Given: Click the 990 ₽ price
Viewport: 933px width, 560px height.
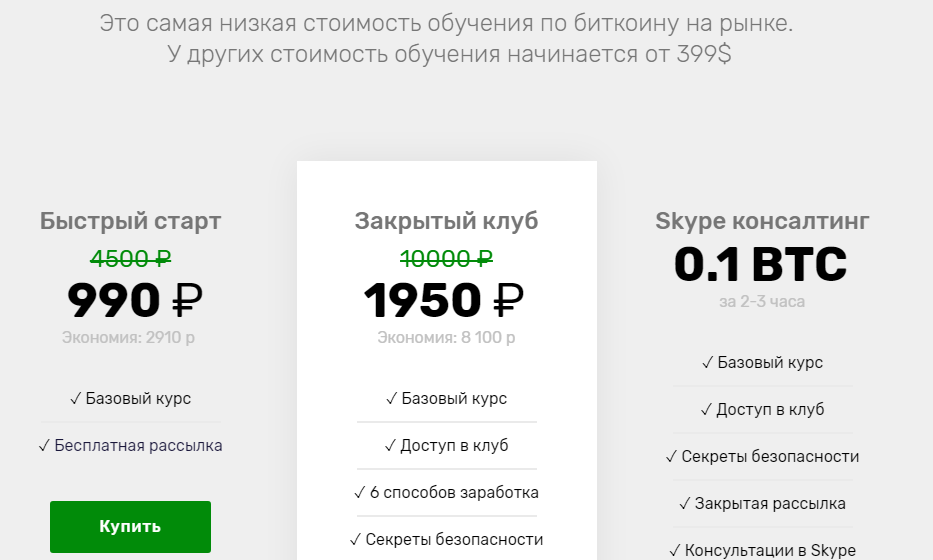Looking at the screenshot, I should click(135, 298).
